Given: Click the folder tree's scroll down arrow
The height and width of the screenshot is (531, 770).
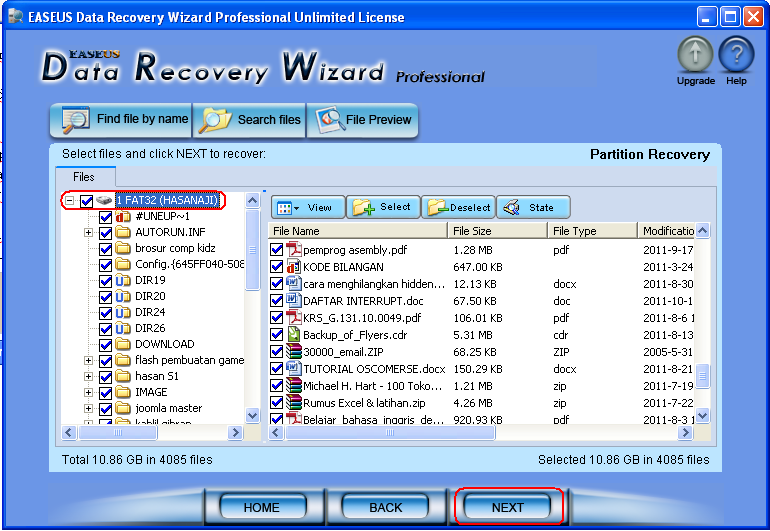Looking at the screenshot, I should point(252,416).
